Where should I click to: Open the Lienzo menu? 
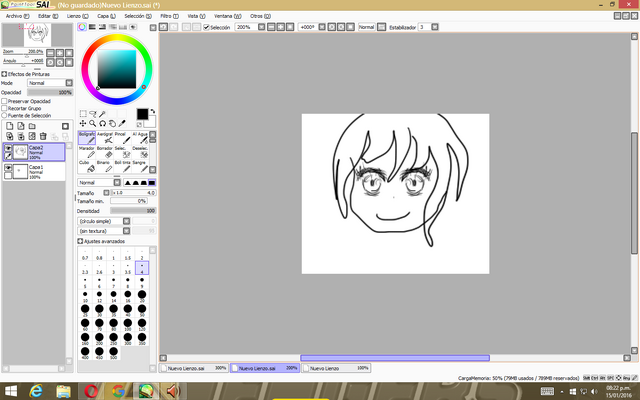(x=78, y=16)
